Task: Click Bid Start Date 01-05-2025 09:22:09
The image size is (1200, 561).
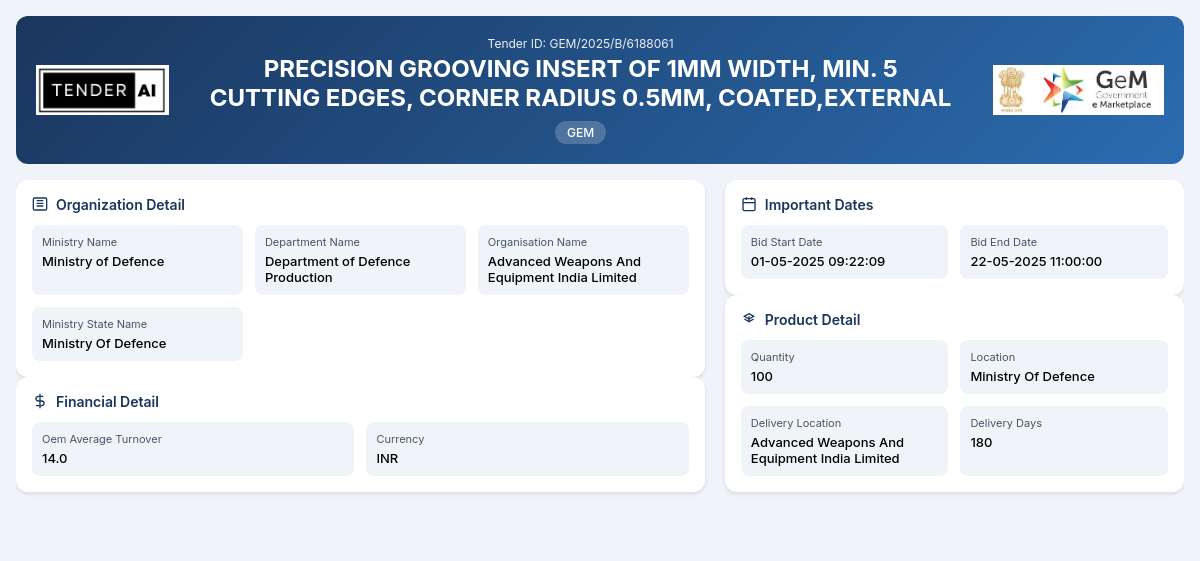Action: click(818, 262)
